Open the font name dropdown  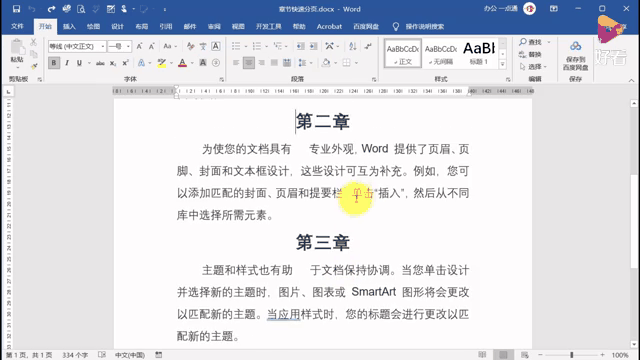[x=103, y=47]
